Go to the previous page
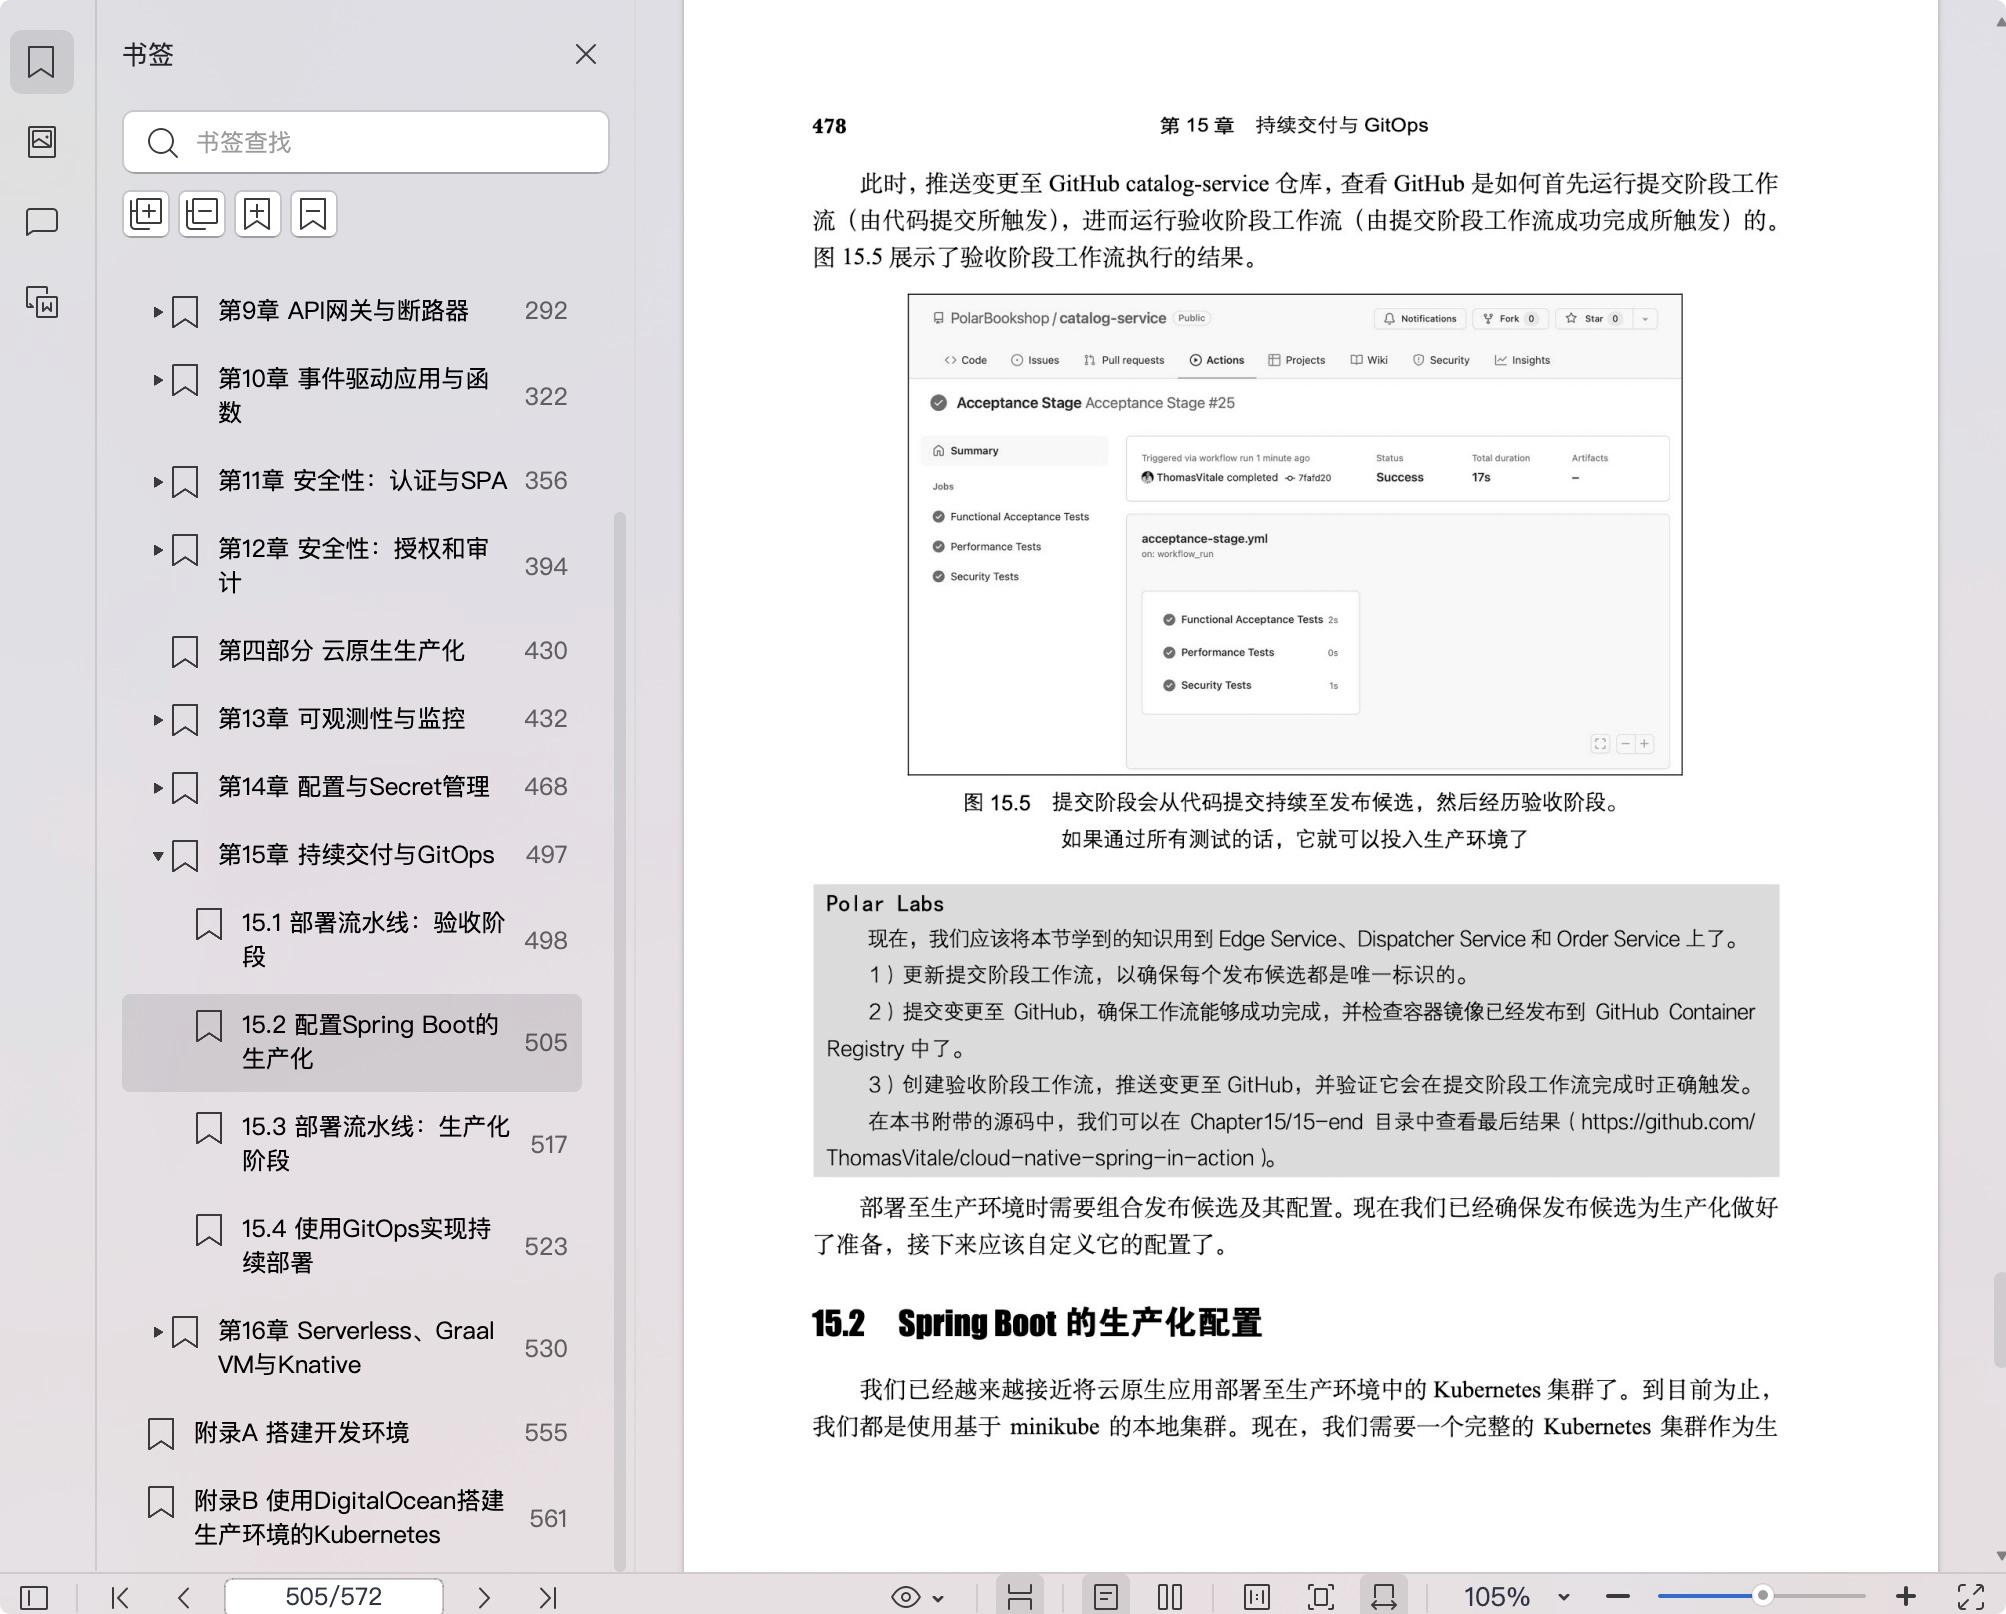The width and height of the screenshot is (2006, 1614). click(184, 1597)
